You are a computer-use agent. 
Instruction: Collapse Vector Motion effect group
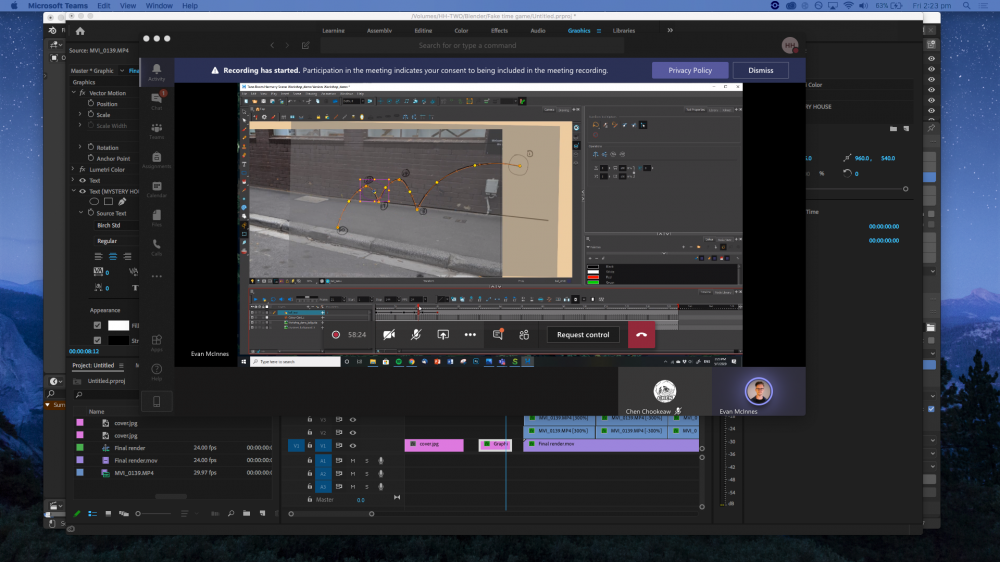(73, 93)
